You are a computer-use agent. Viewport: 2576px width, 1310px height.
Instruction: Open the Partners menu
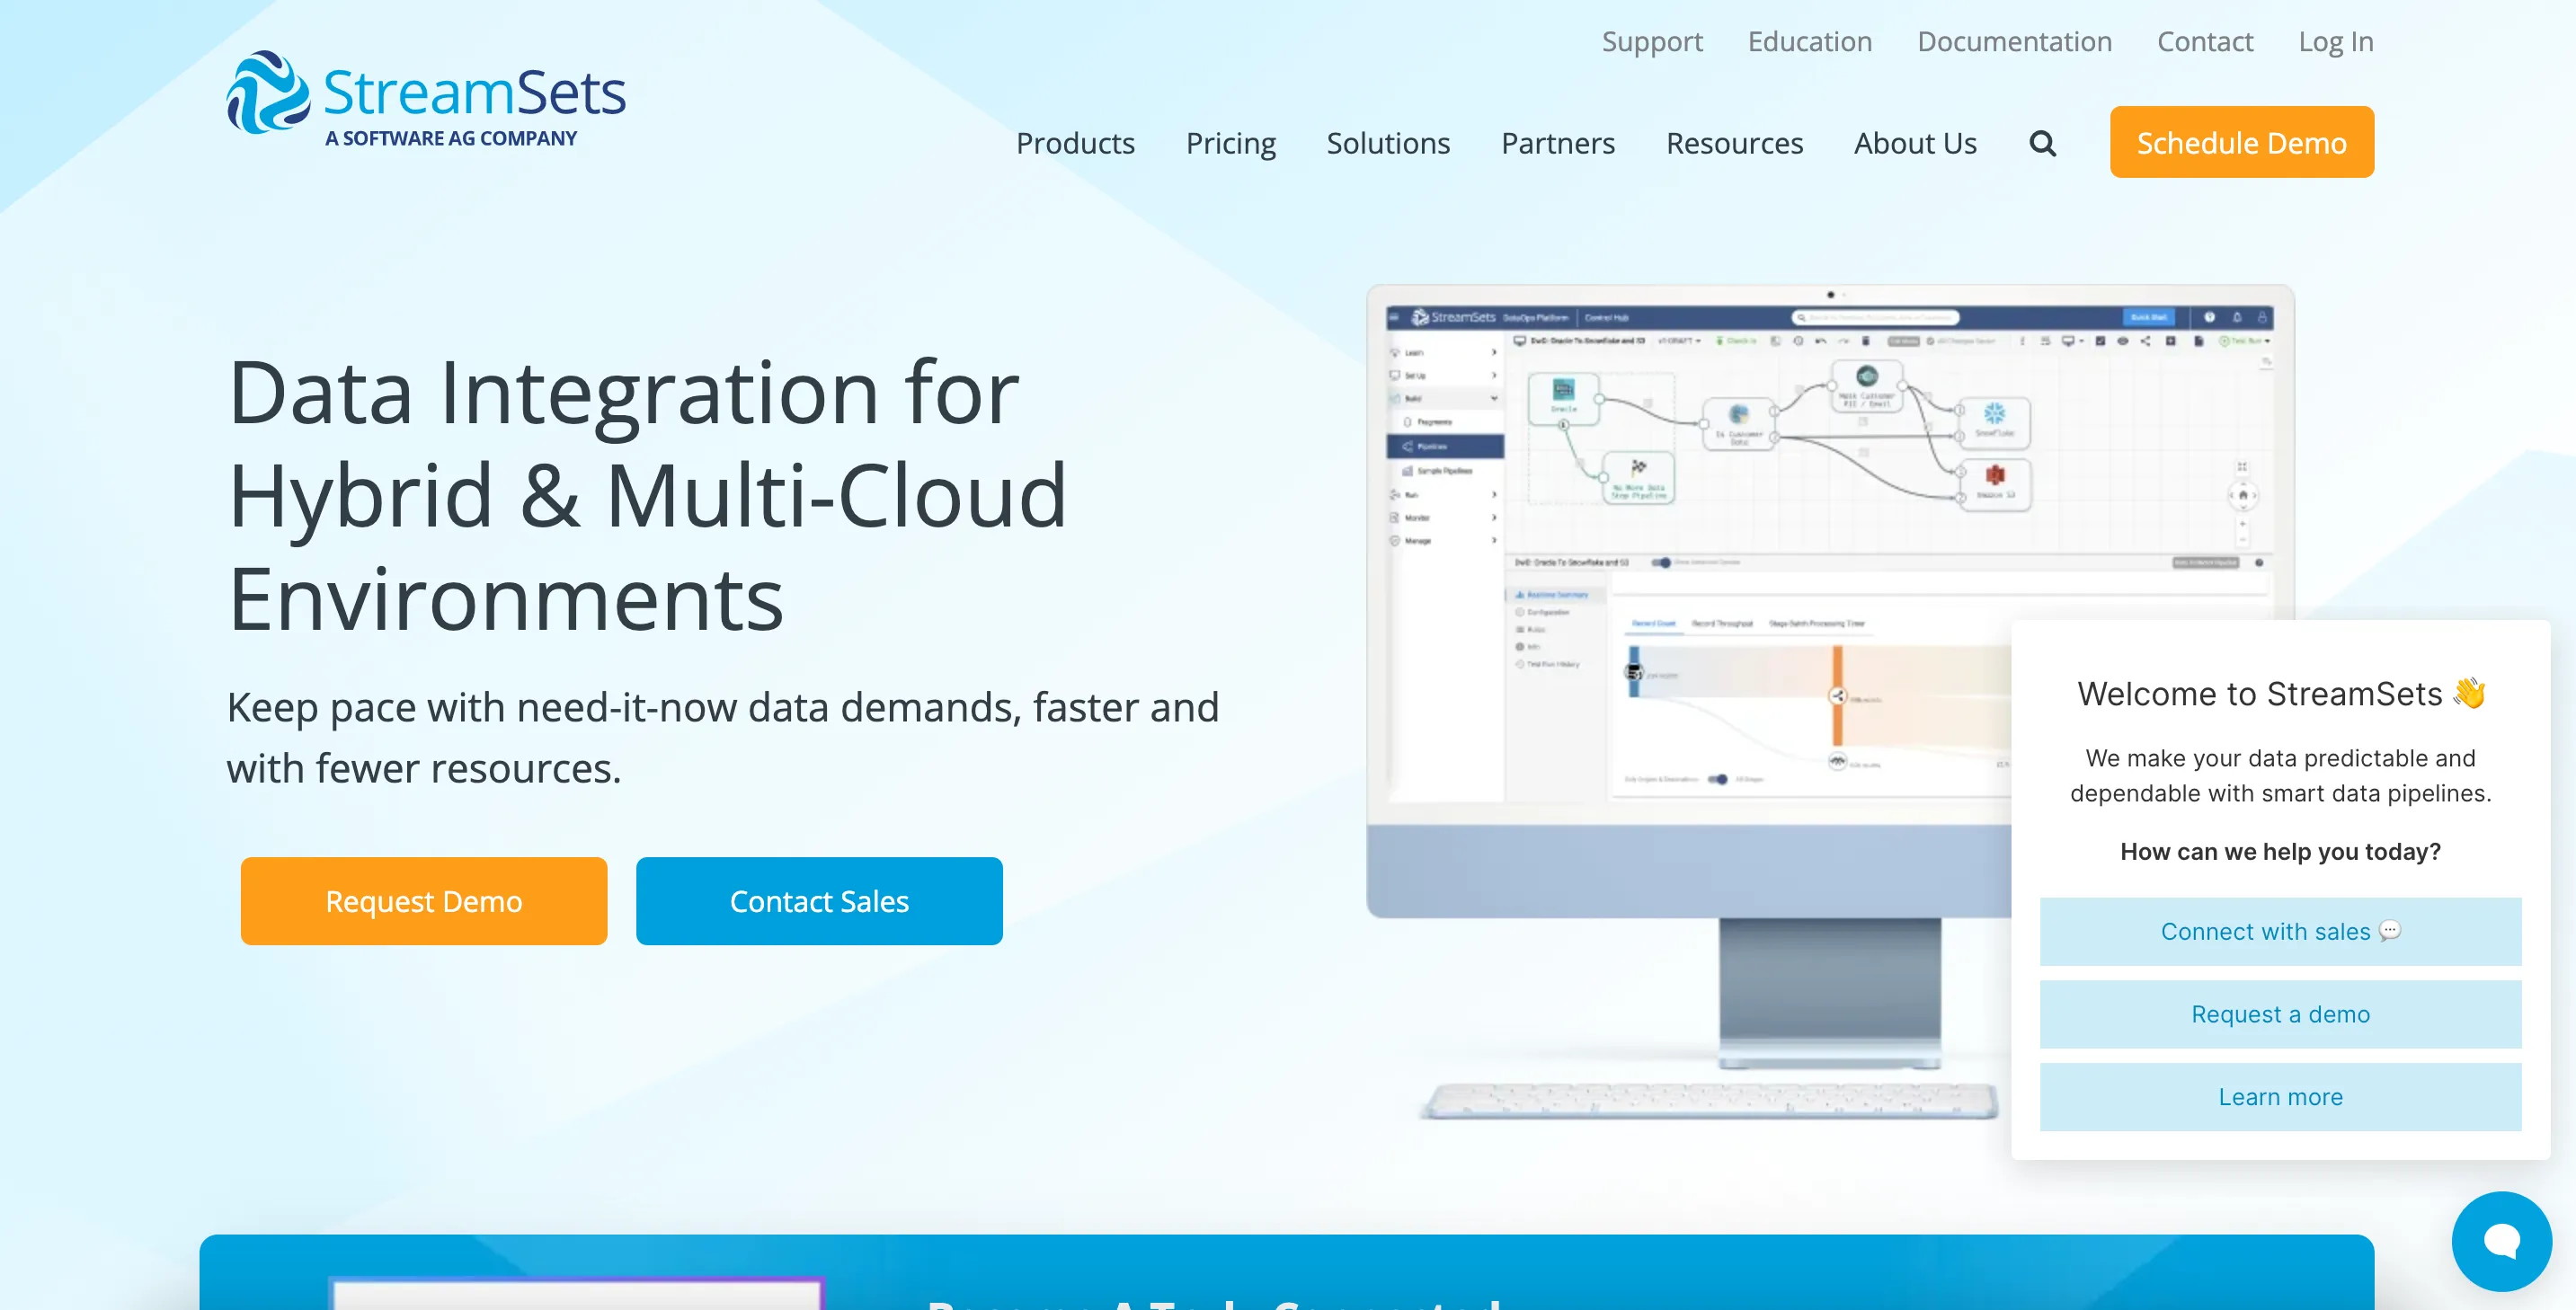(x=1558, y=143)
